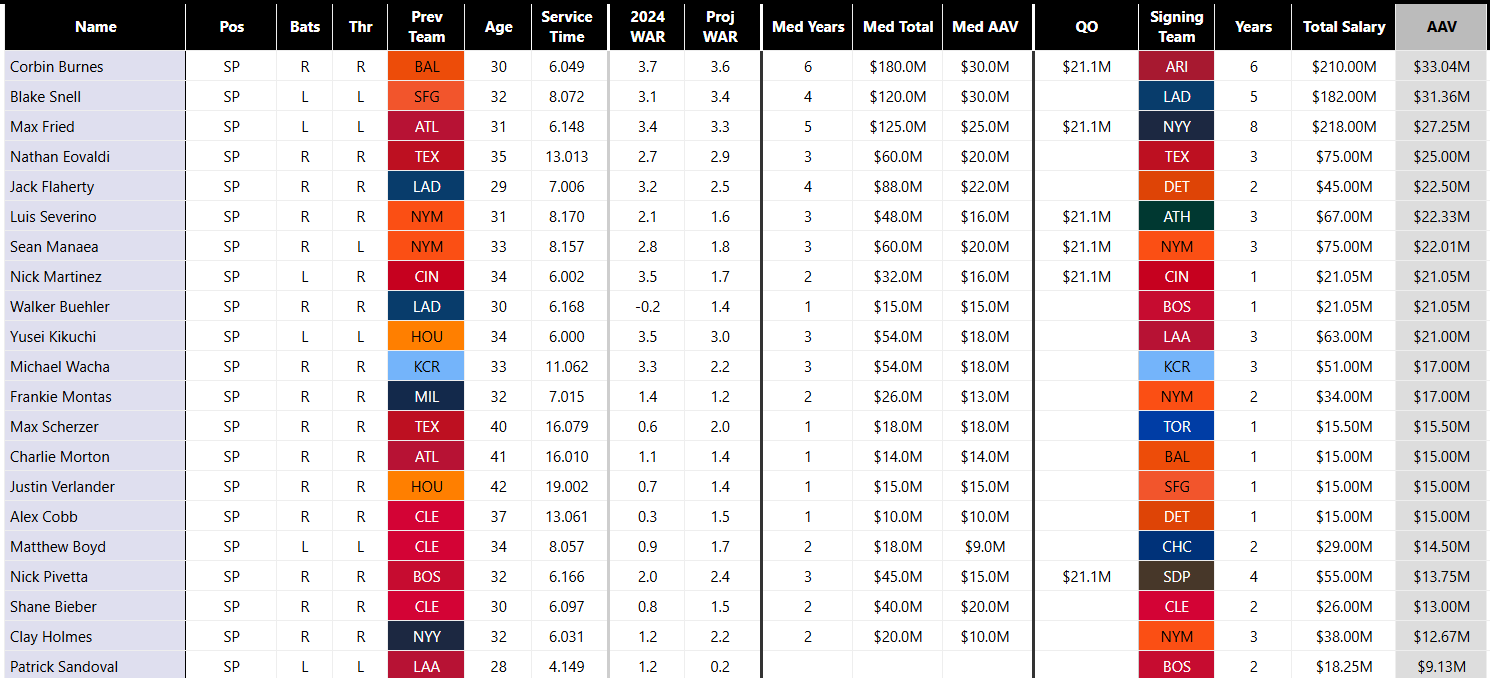Screen dimensions: 1490x678
Task: Click the Name column header
Action: click(95, 27)
